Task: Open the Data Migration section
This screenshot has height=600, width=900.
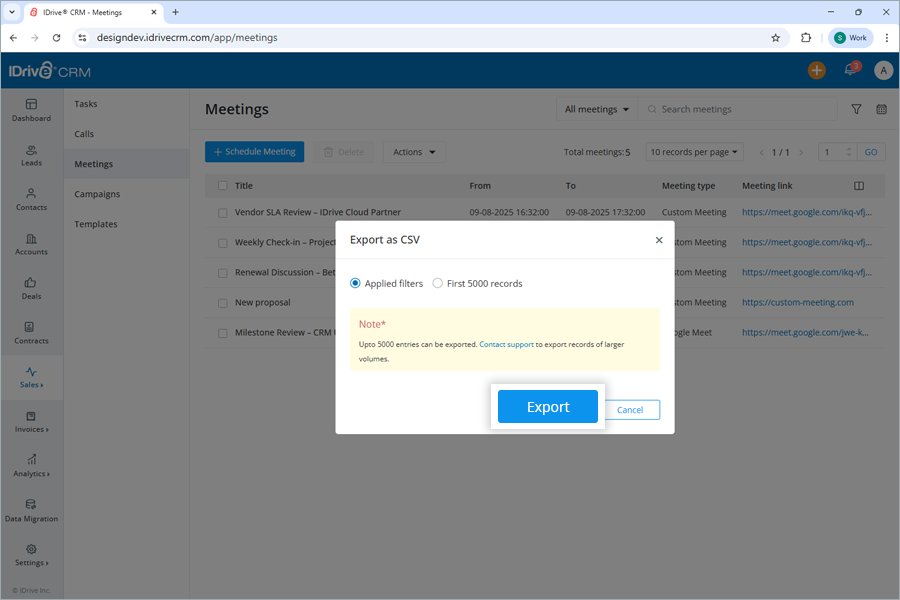Action: pos(31,512)
